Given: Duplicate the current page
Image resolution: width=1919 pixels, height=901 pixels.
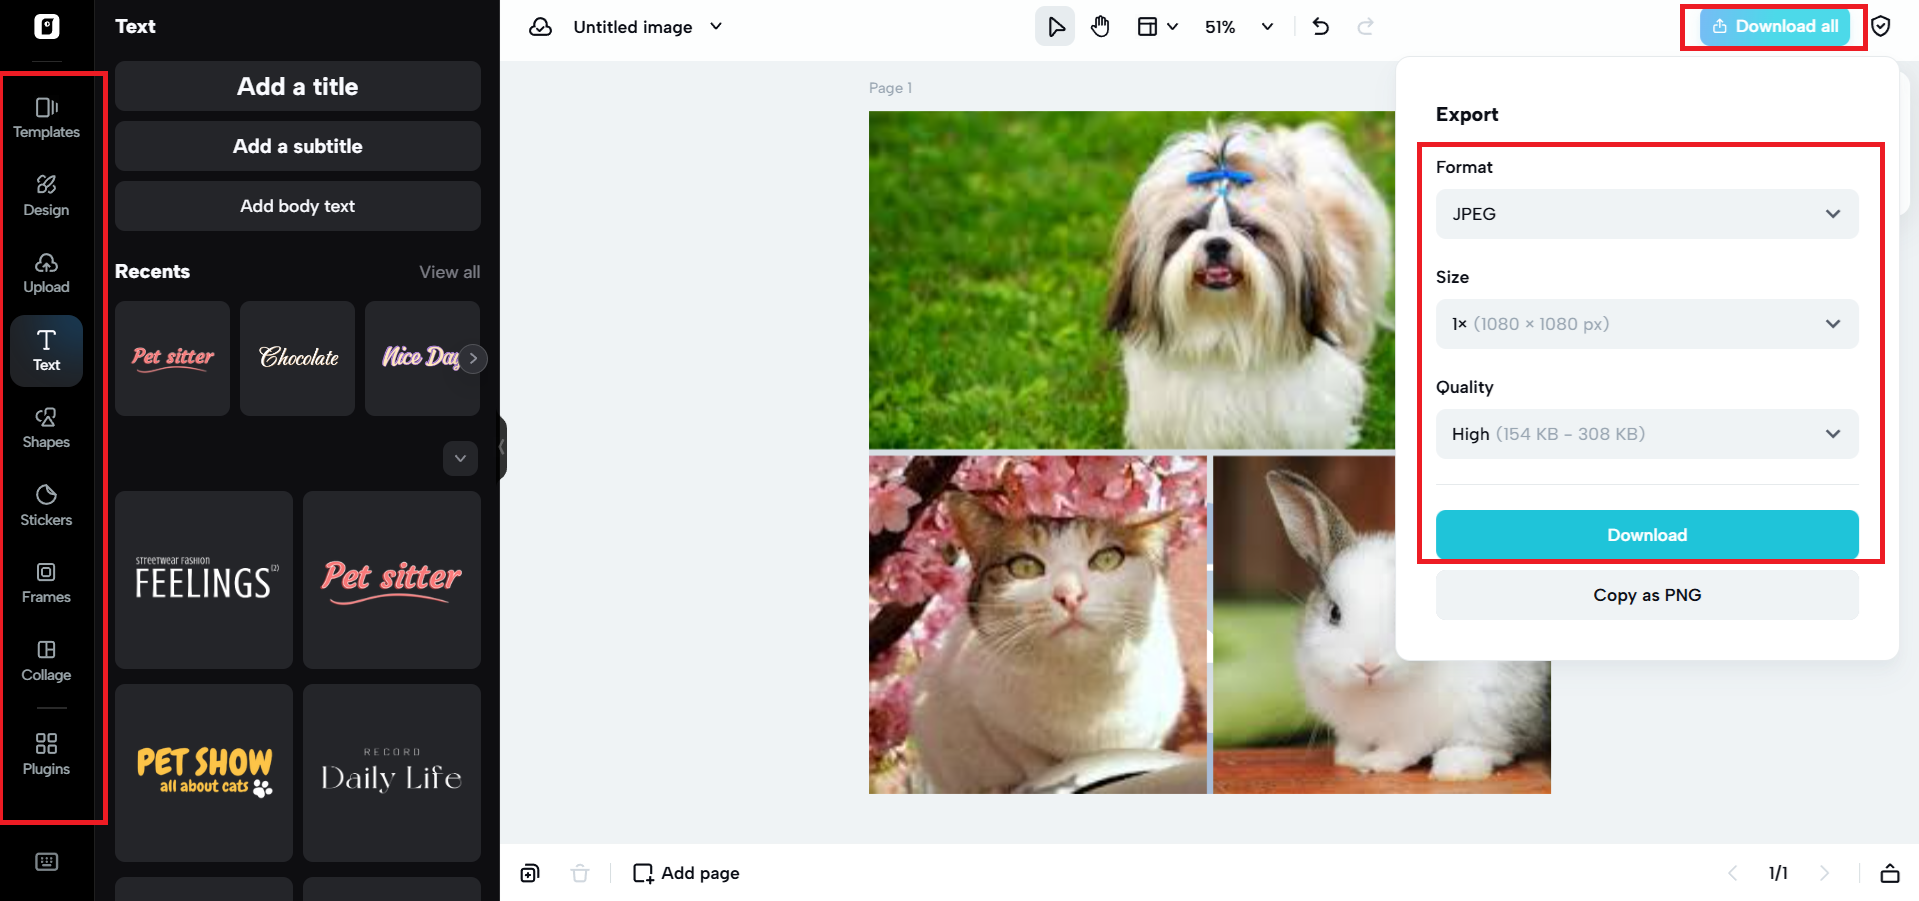Looking at the screenshot, I should pos(529,873).
